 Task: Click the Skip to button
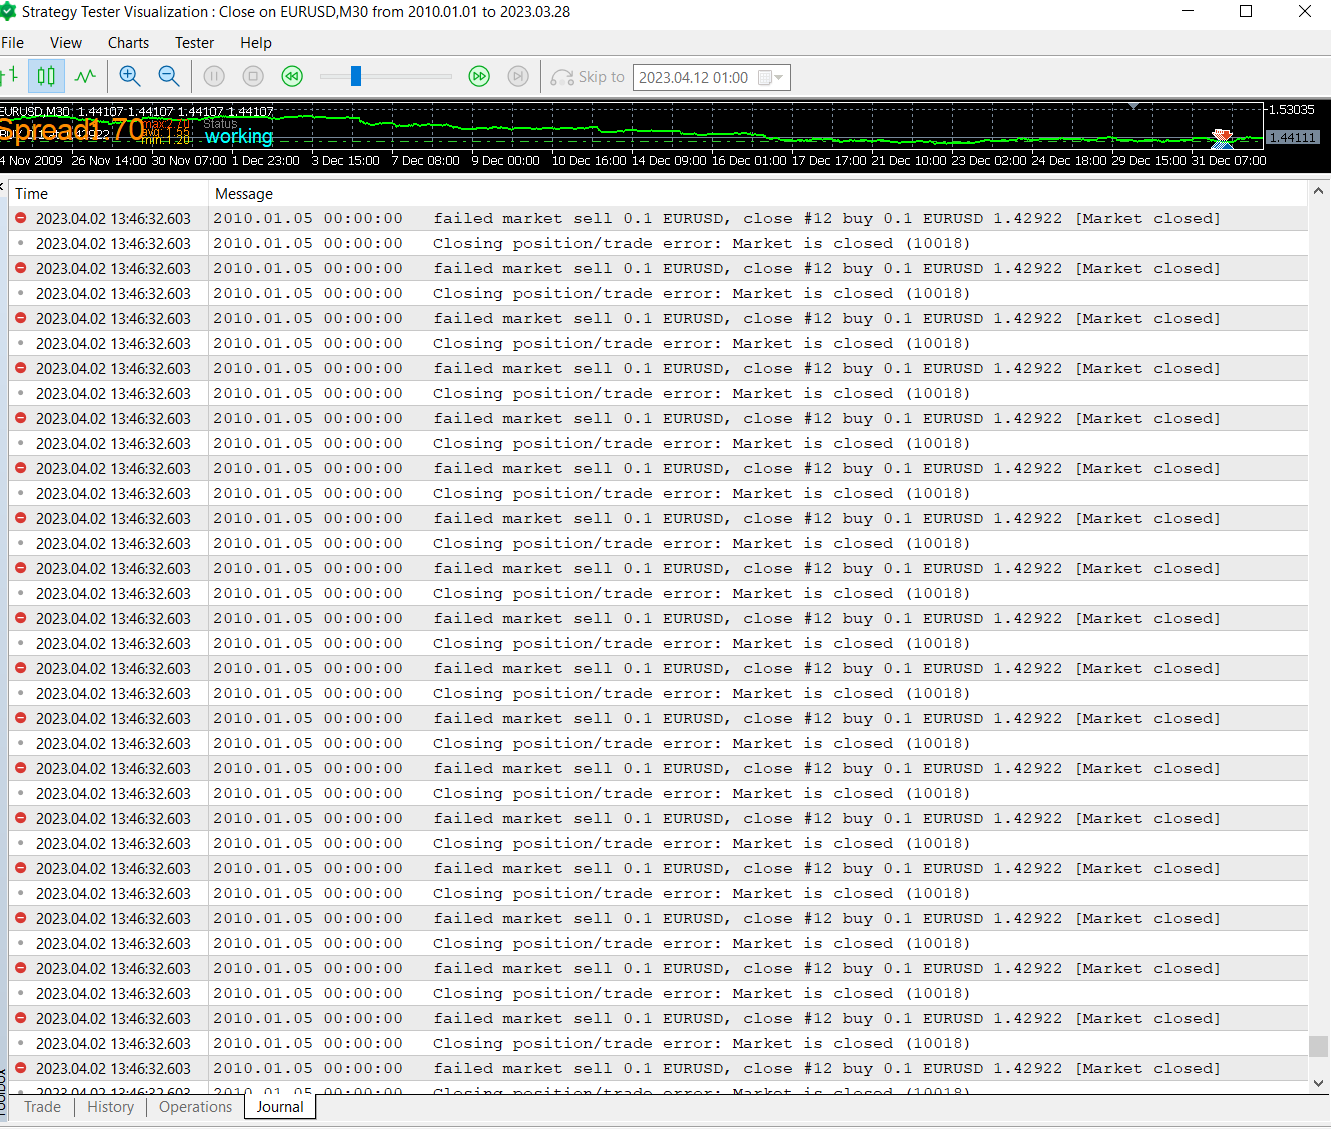[x=588, y=77]
